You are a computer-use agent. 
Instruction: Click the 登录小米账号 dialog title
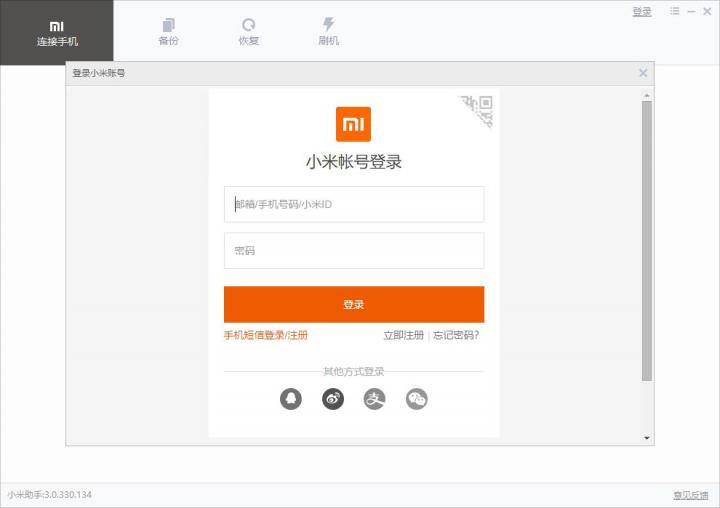pyautogui.click(x=99, y=73)
